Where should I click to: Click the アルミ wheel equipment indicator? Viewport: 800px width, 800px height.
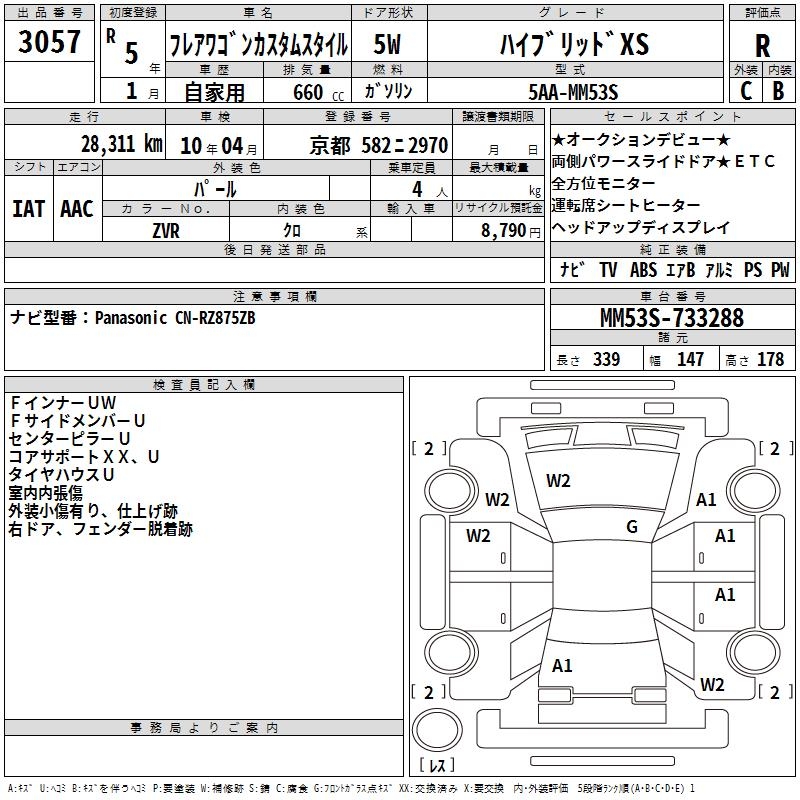(x=719, y=269)
